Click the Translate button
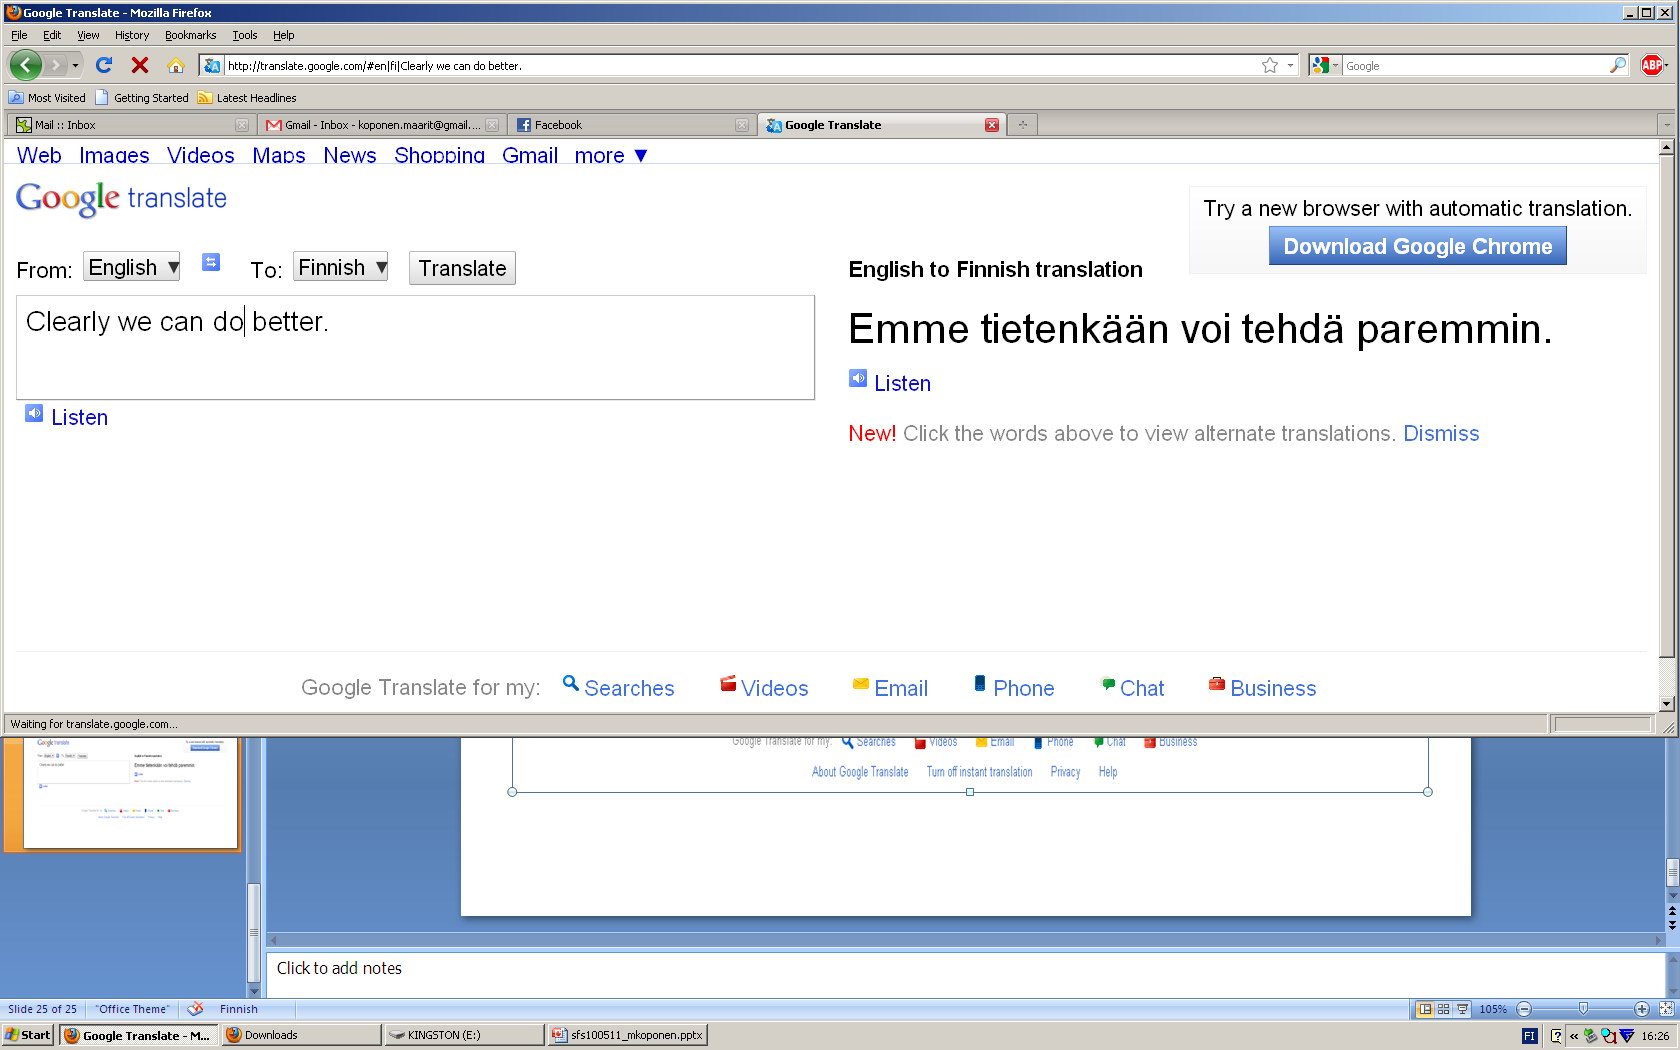Screen dimensions: 1680x1050 tap(462, 268)
